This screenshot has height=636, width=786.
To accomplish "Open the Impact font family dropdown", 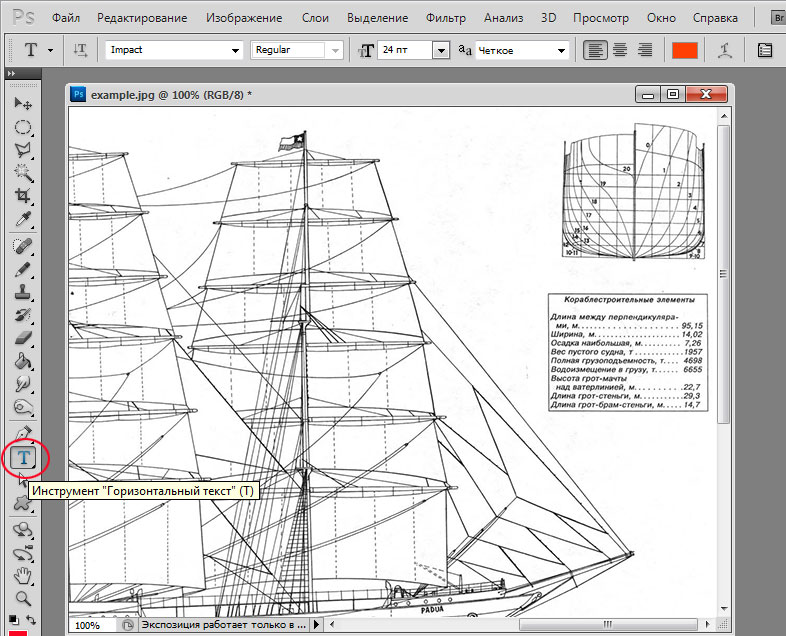I will (236, 50).
